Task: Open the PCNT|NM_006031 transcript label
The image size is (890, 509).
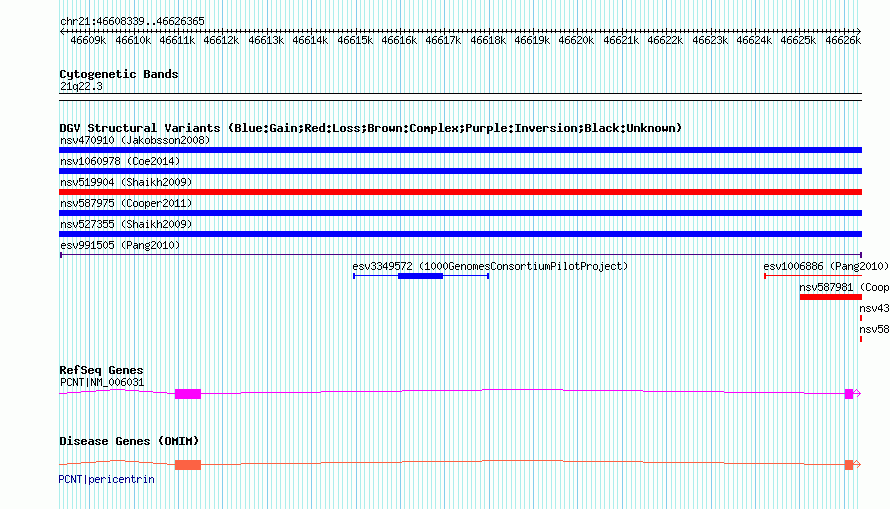Action: [102, 382]
